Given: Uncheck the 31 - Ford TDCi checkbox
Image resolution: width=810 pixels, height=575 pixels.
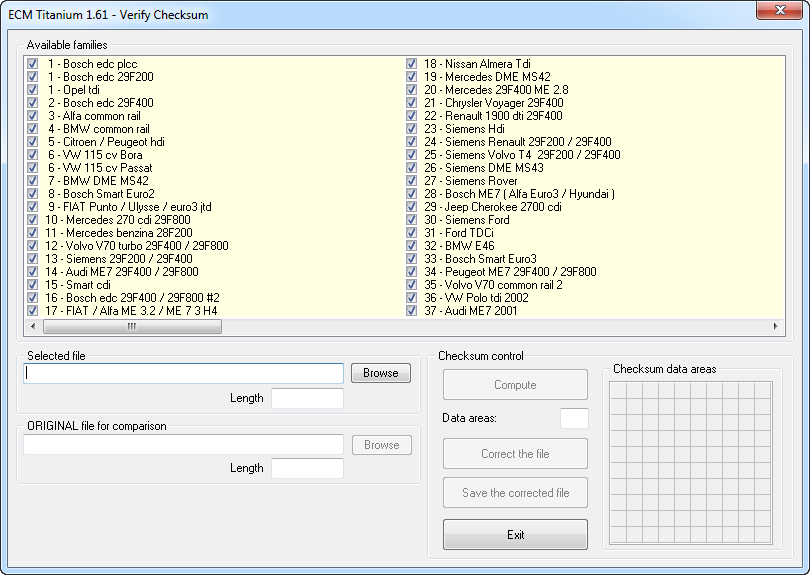Looking at the screenshot, I should [412, 232].
